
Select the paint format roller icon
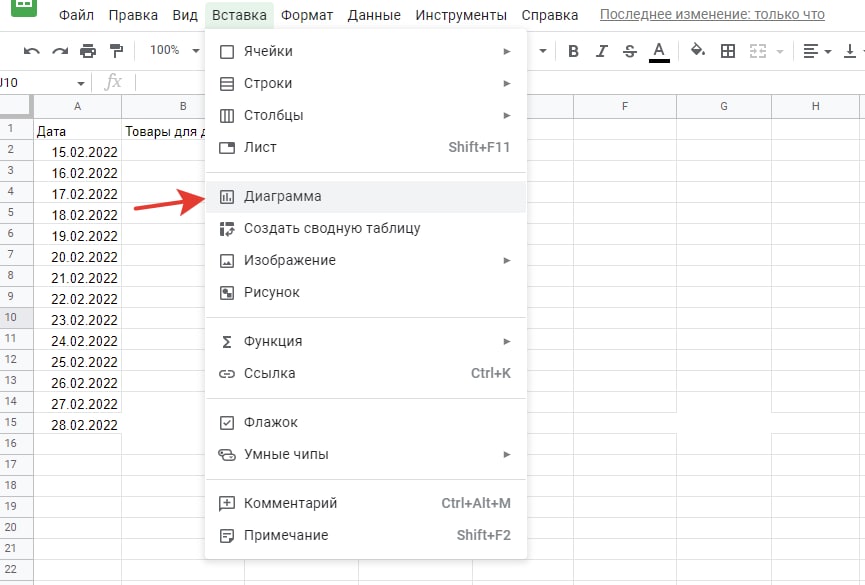[116, 51]
